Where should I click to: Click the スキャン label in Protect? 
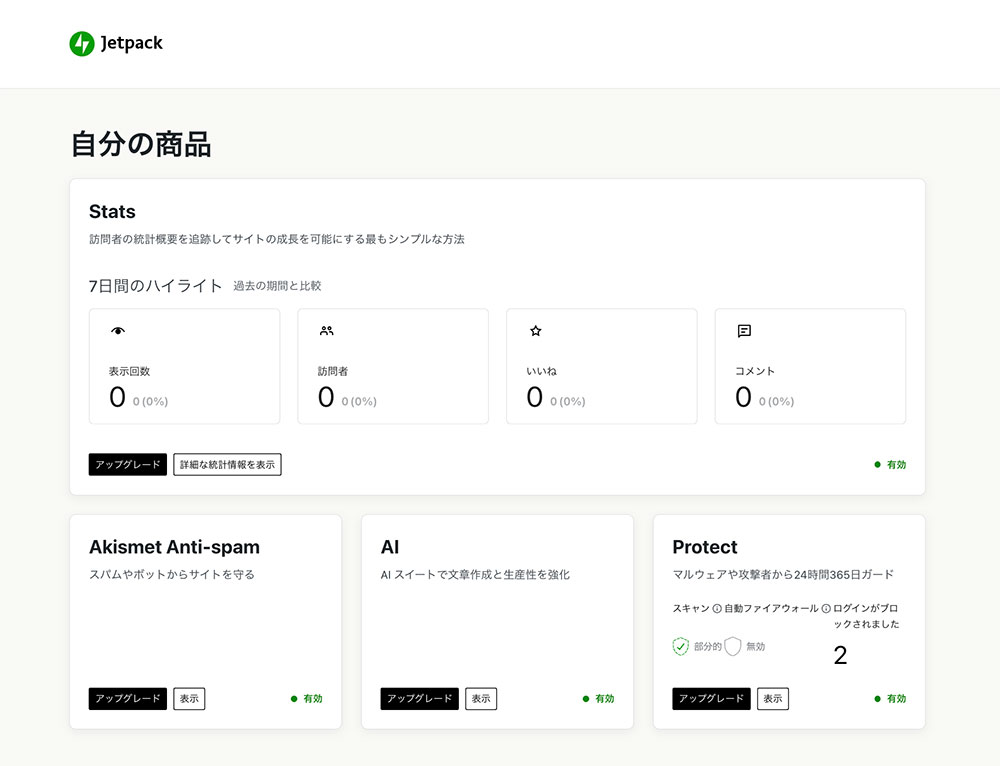tap(691, 608)
